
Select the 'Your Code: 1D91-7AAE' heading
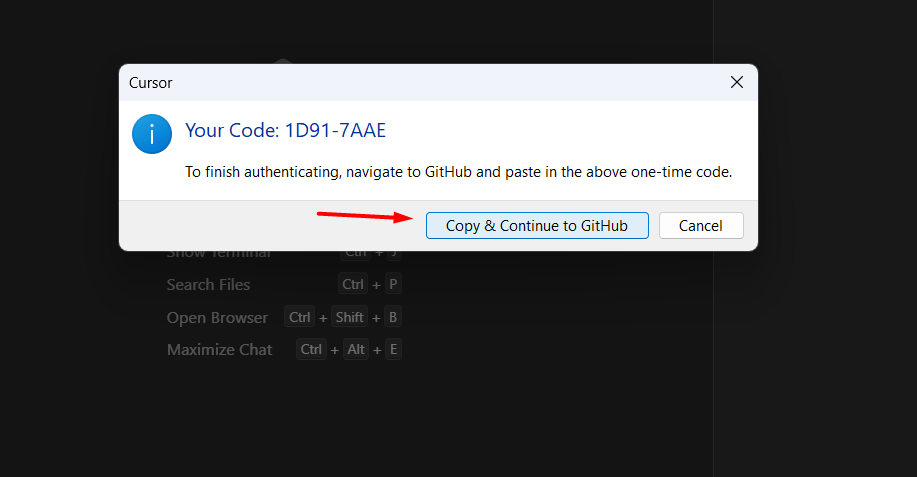coord(285,130)
